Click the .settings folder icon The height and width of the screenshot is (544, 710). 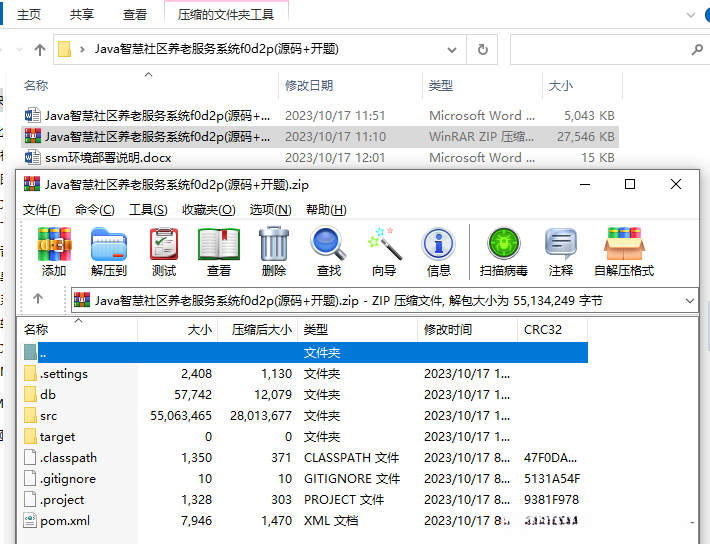pyautogui.click(x=30, y=374)
